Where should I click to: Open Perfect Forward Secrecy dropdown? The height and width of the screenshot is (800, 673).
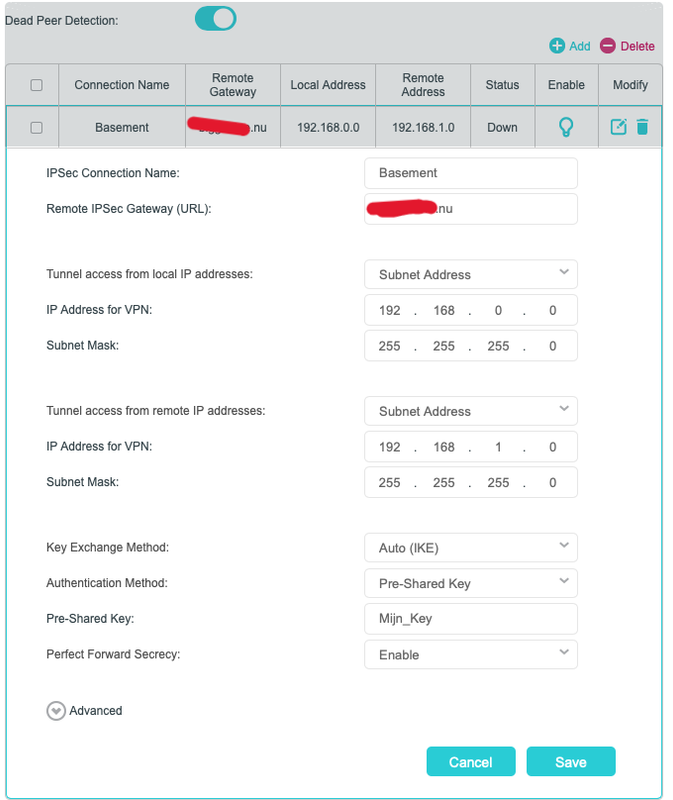[x=471, y=655]
